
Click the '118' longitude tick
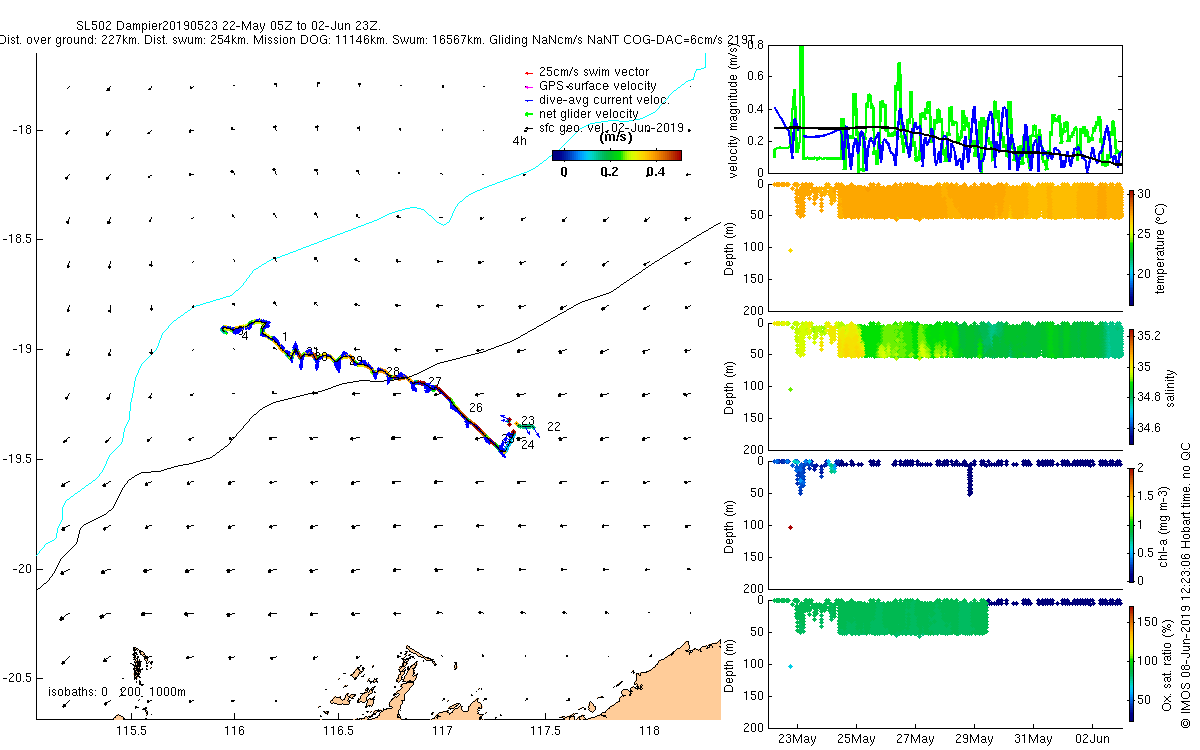coord(650,732)
